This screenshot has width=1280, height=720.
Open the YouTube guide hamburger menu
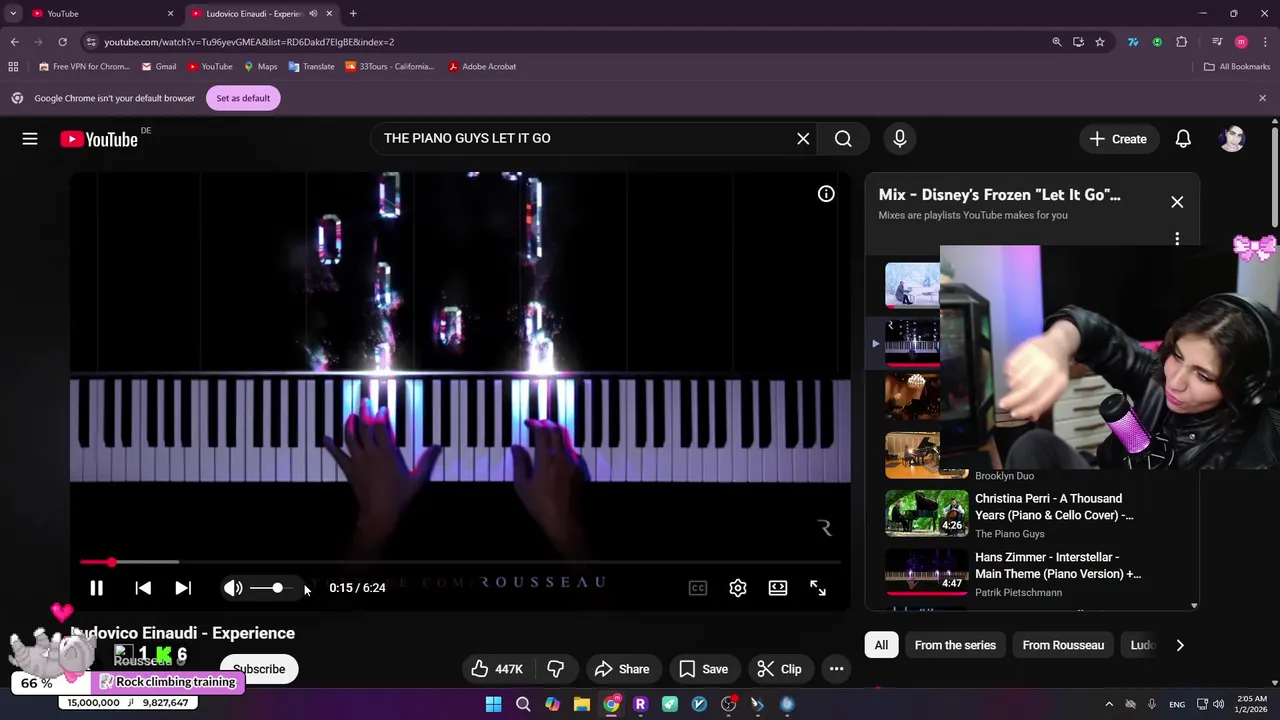click(30, 139)
